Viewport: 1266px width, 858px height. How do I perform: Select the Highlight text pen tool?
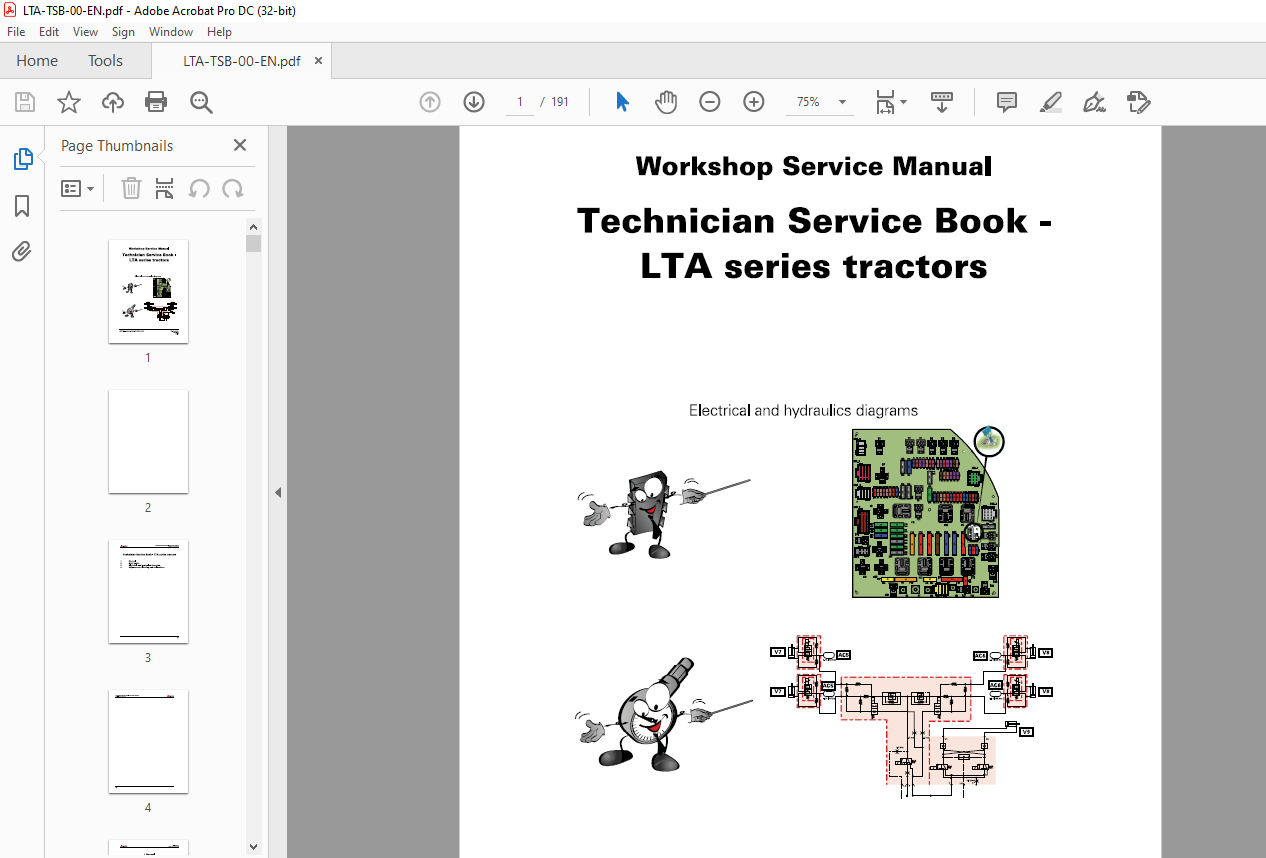[1050, 102]
